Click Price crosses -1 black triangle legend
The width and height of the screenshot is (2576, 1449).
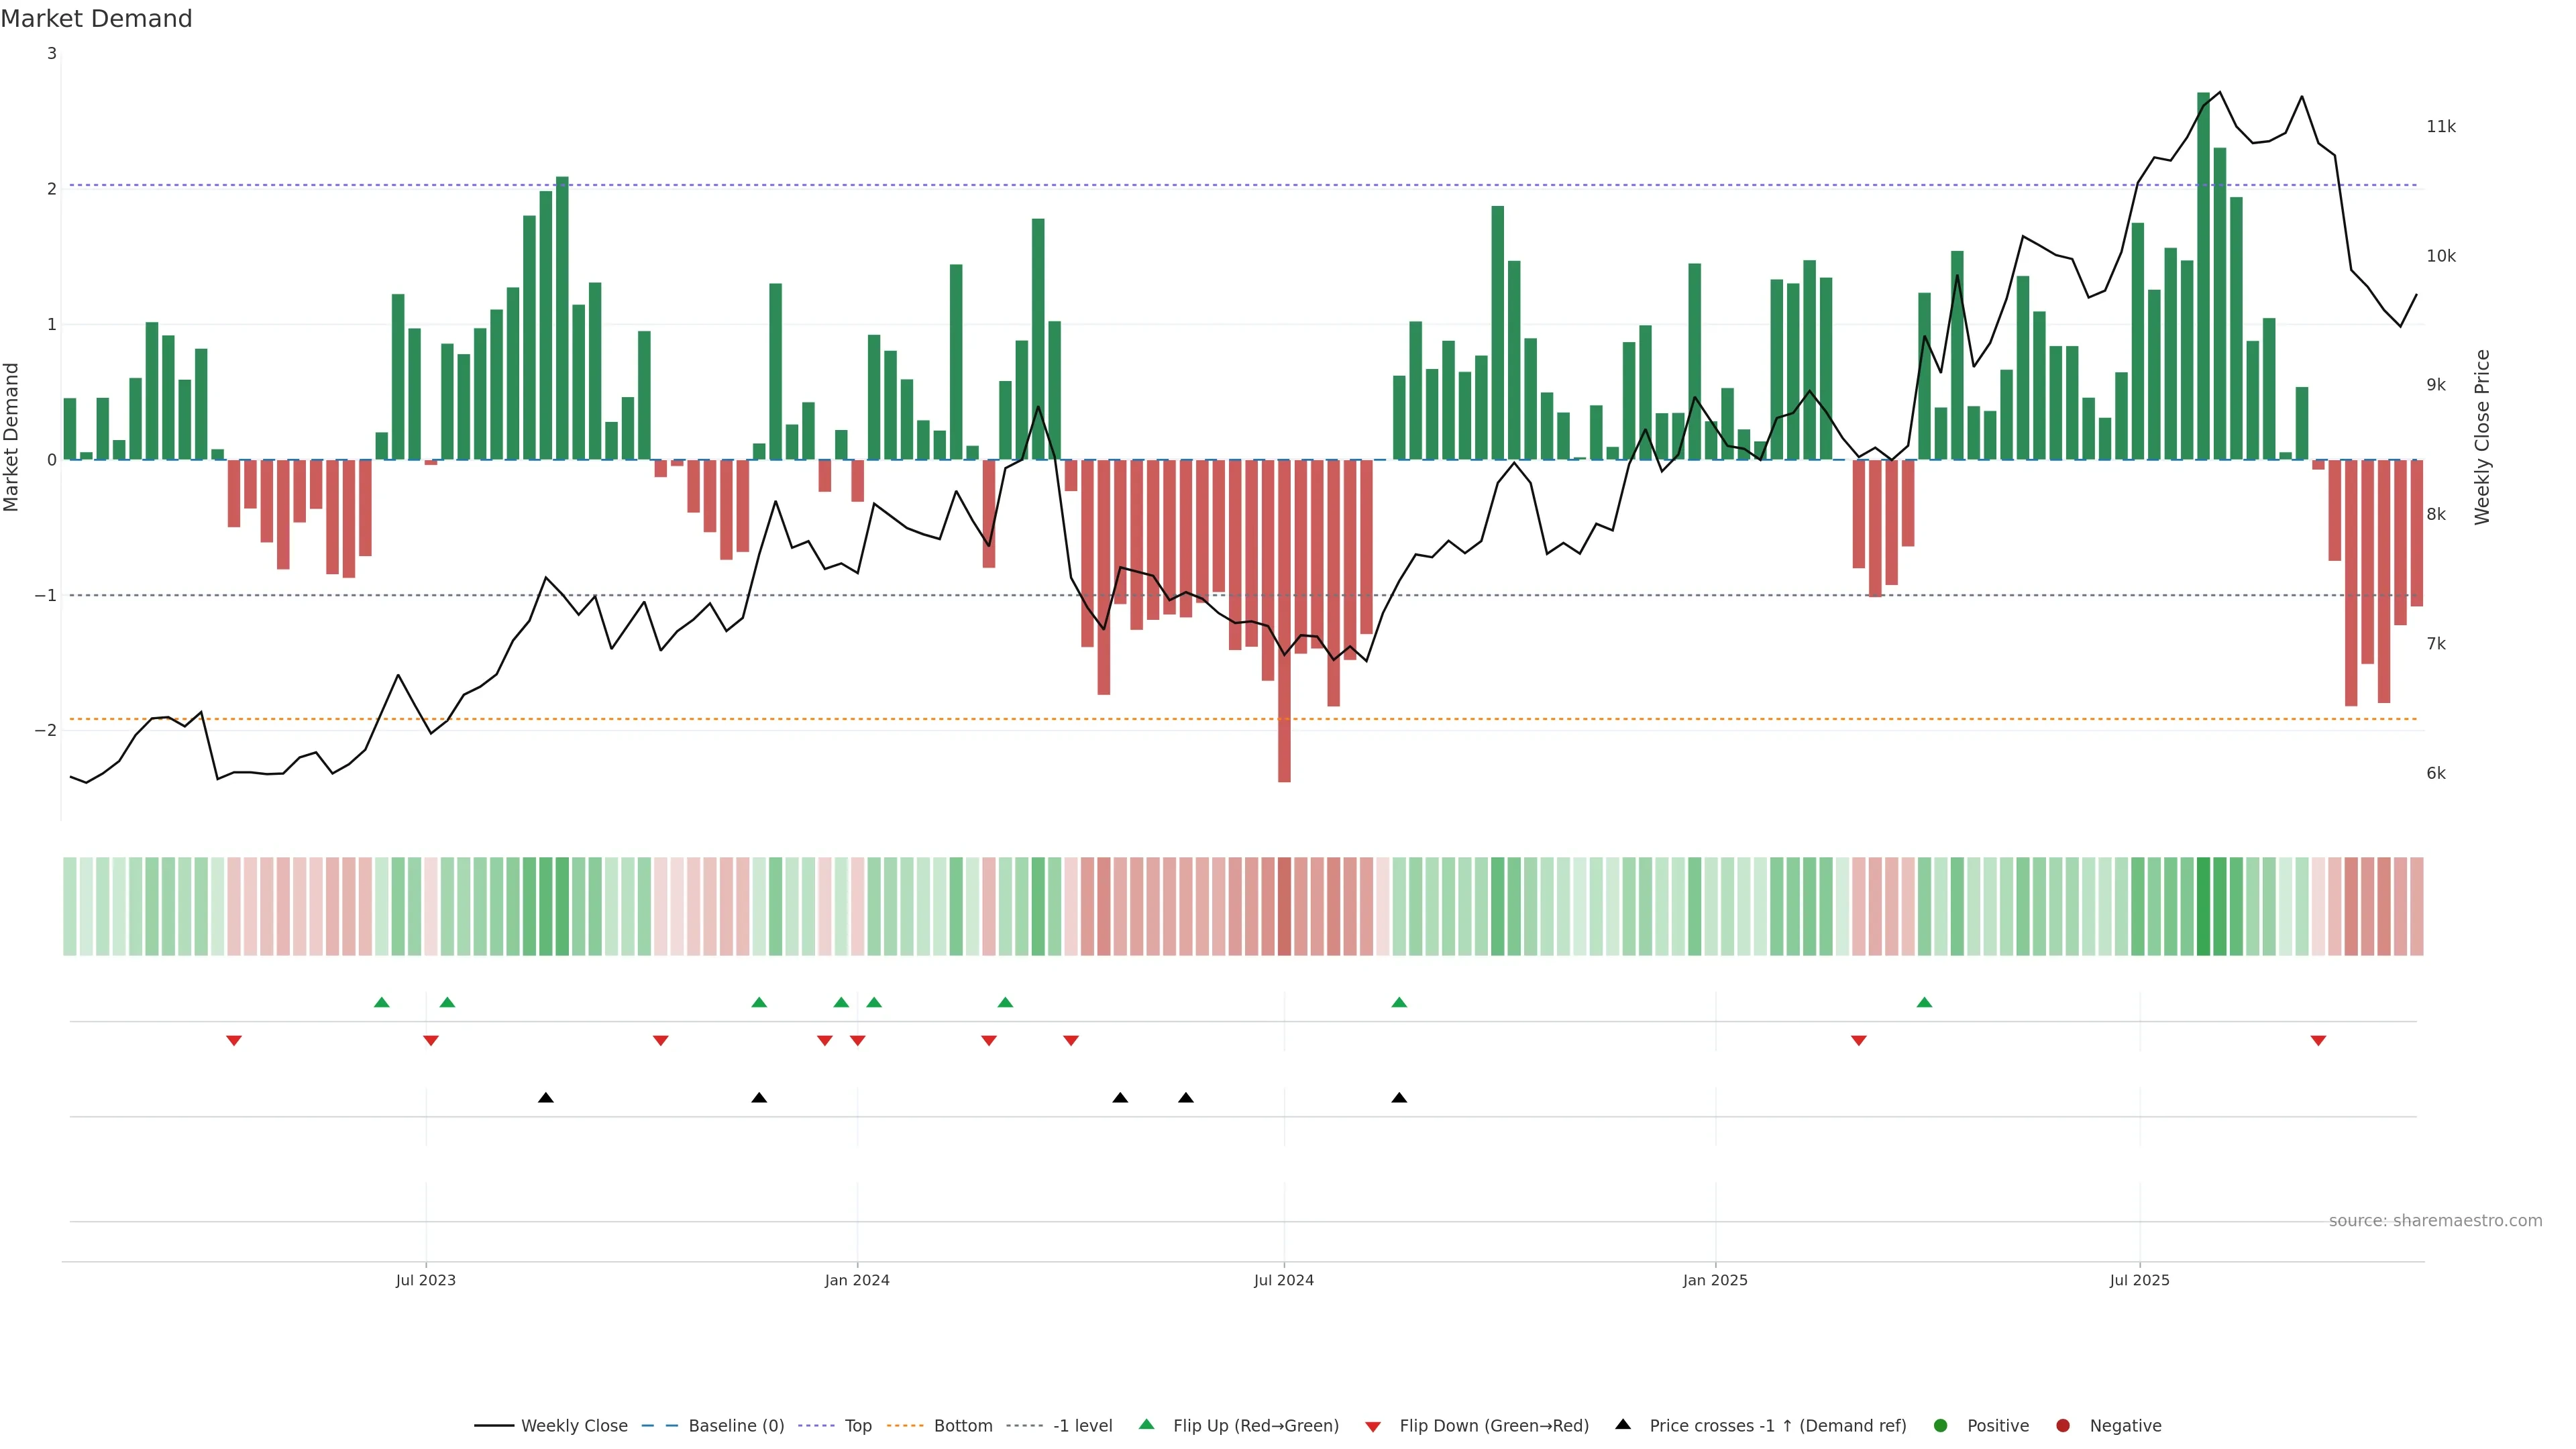[1623, 1424]
